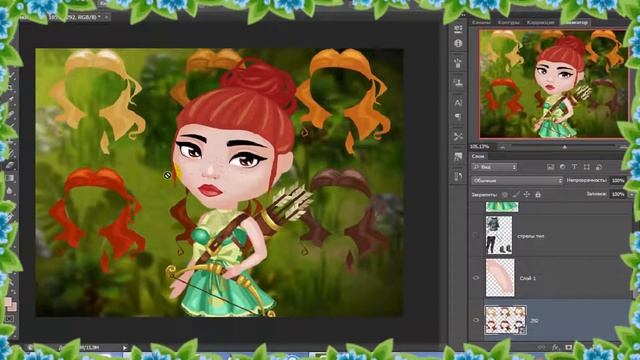Open the Brush Presets panel icon

click(x=458, y=63)
